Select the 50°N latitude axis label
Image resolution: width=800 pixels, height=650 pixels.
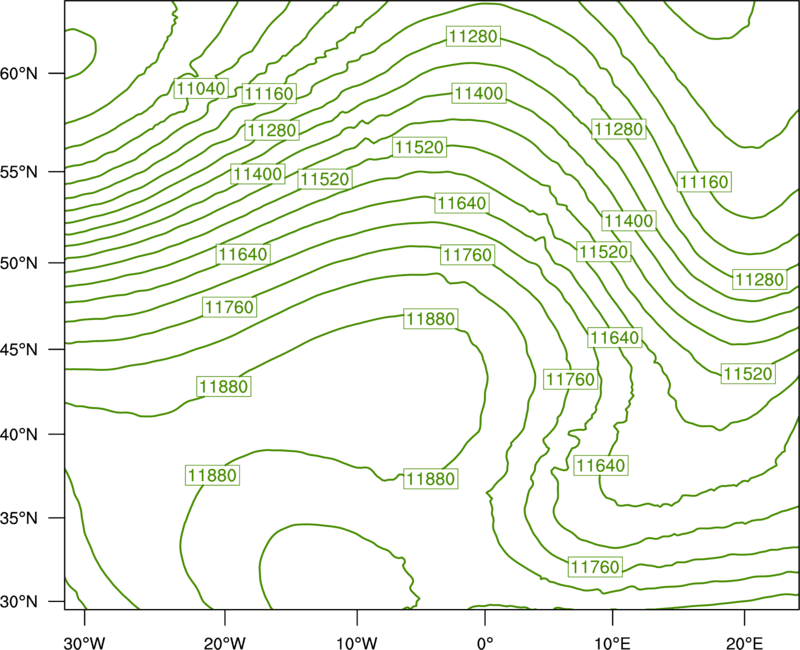19,263
